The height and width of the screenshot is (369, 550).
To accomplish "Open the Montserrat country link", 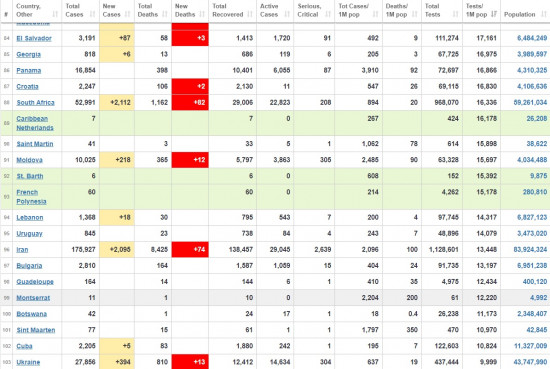I will pos(33,298).
